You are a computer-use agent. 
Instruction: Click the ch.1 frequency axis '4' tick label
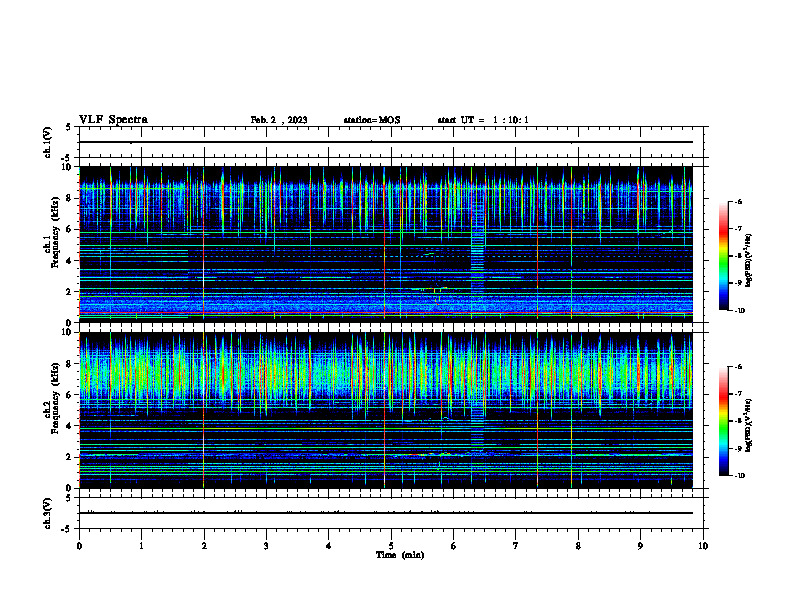point(70,261)
